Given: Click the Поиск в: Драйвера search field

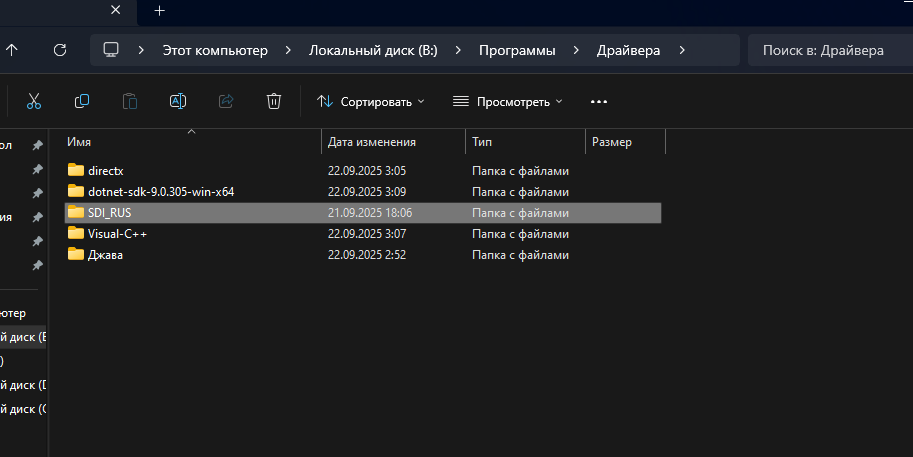Looking at the screenshot, I should tap(826, 50).
